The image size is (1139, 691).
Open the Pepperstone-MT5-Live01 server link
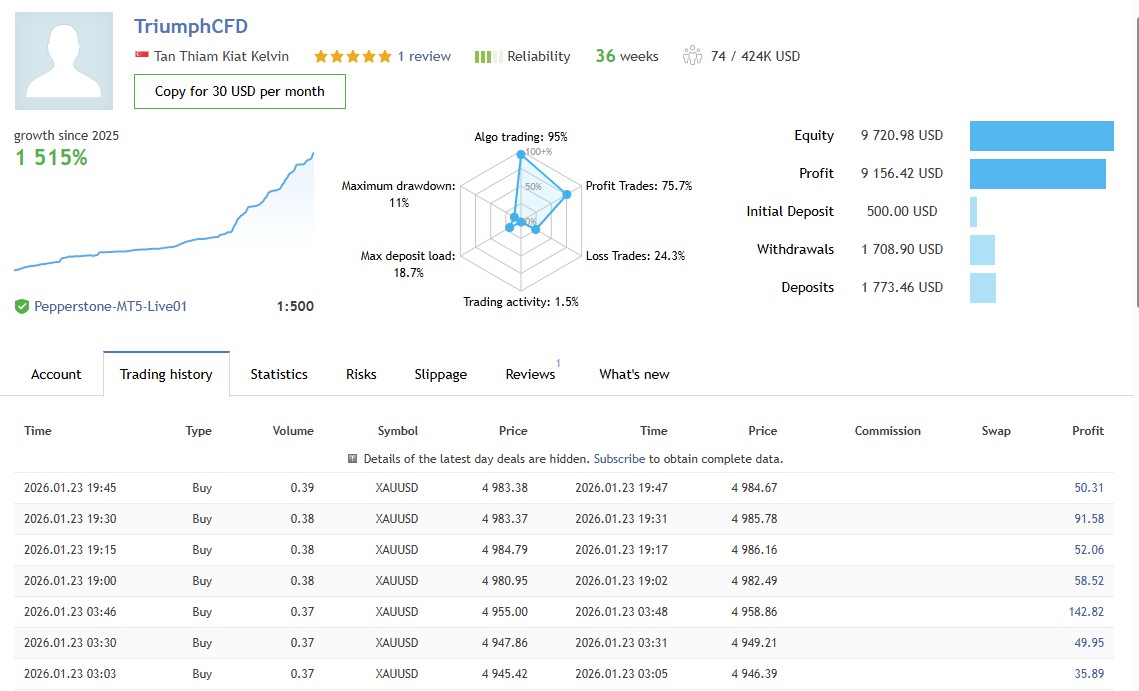pos(110,307)
